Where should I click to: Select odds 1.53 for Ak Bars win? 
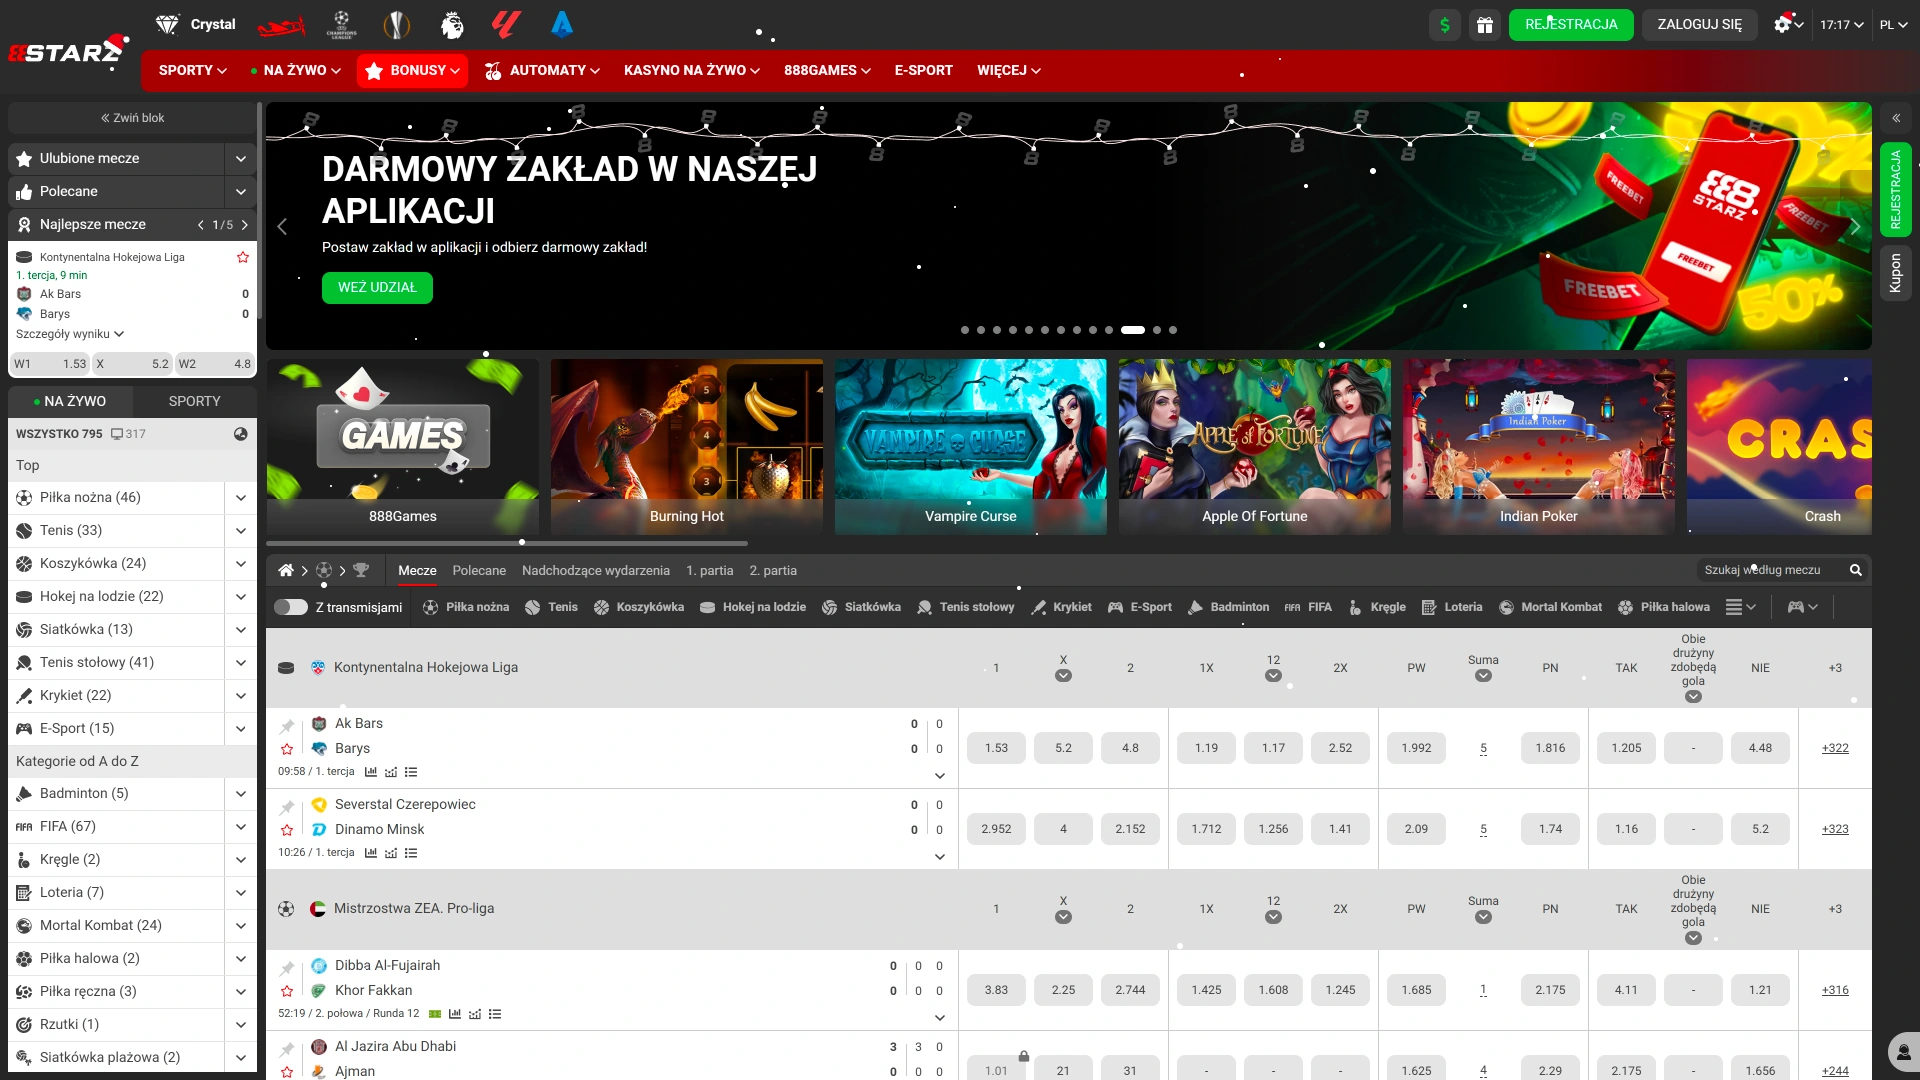[996, 748]
